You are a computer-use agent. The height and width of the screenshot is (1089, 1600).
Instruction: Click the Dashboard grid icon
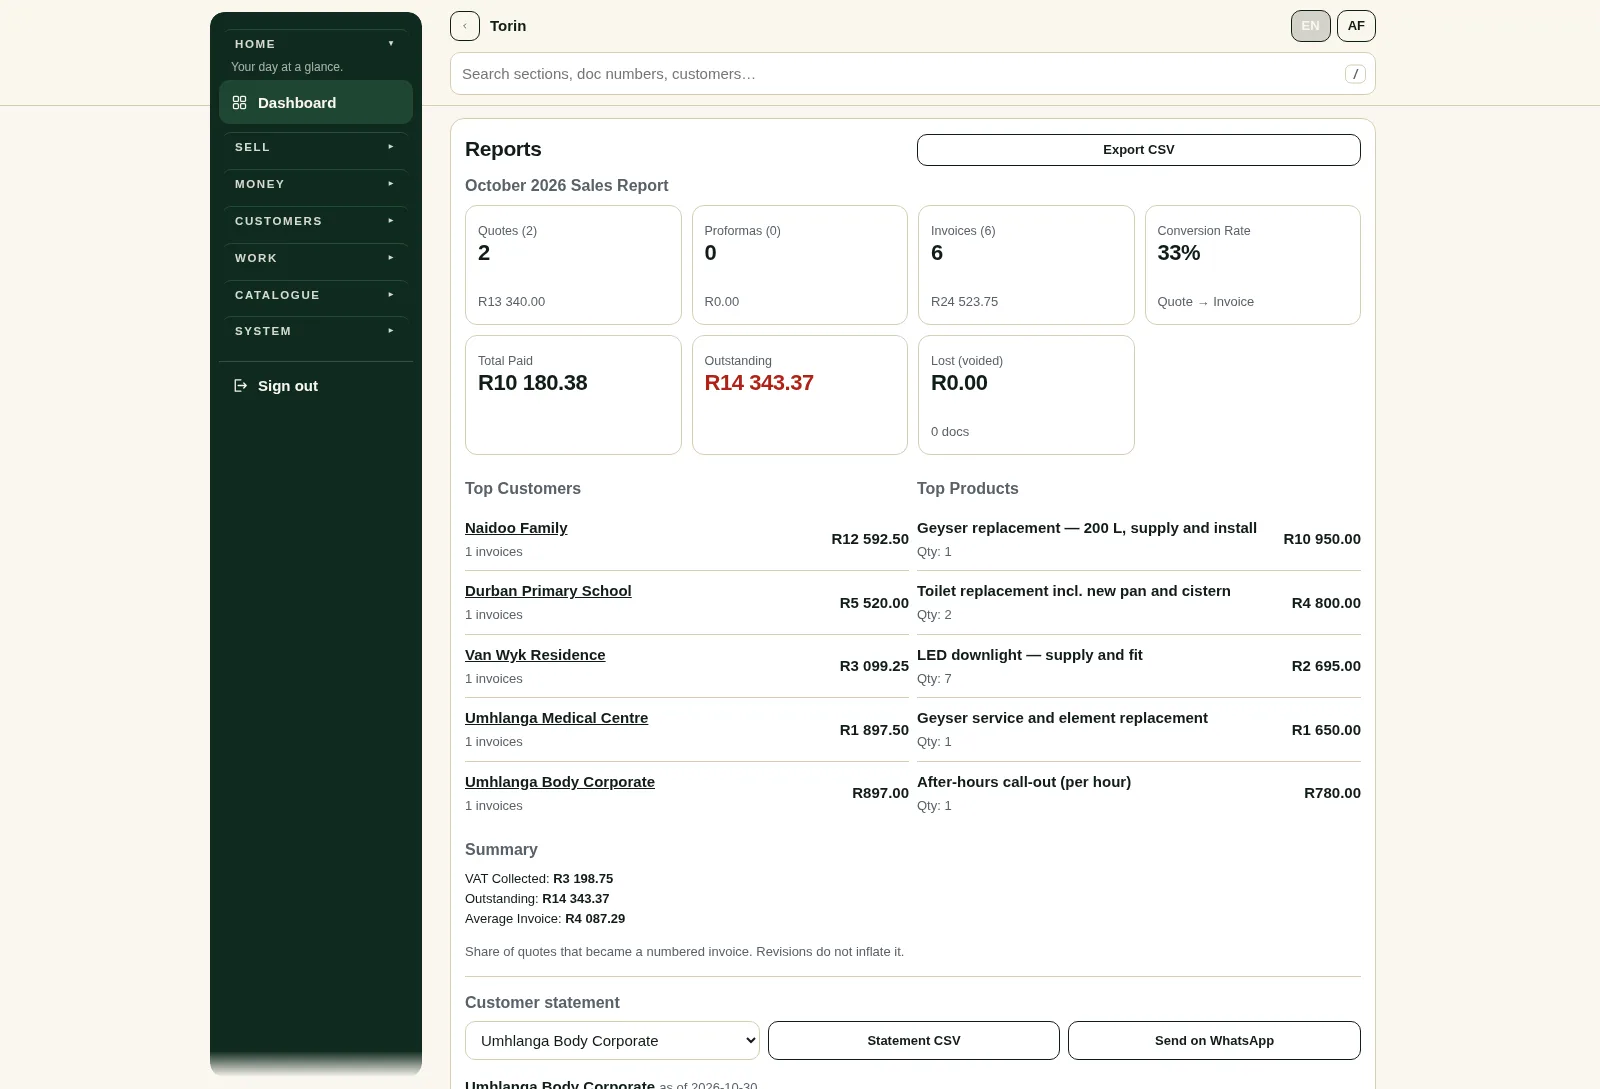point(239,103)
